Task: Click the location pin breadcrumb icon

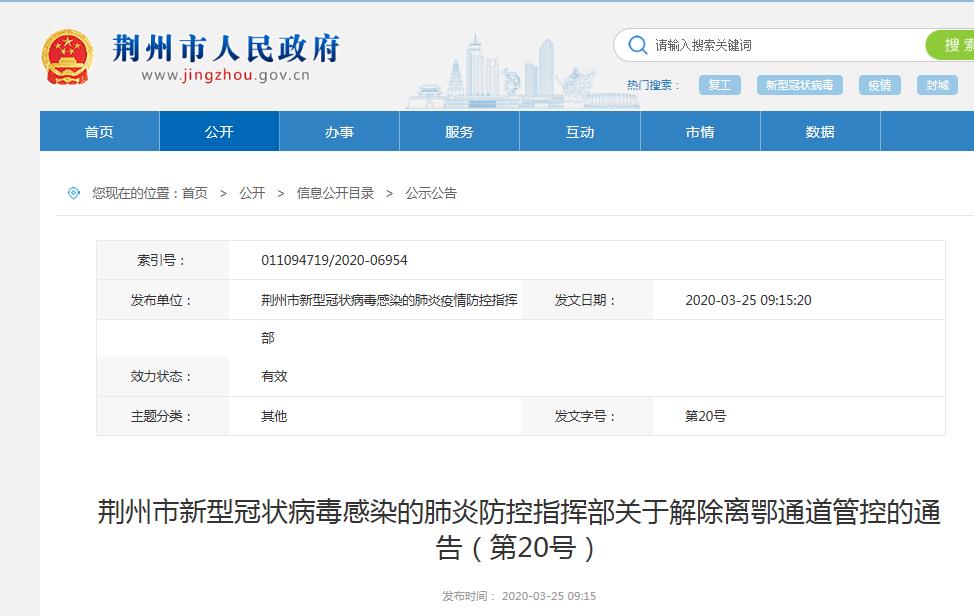Action: coord(73,193)
